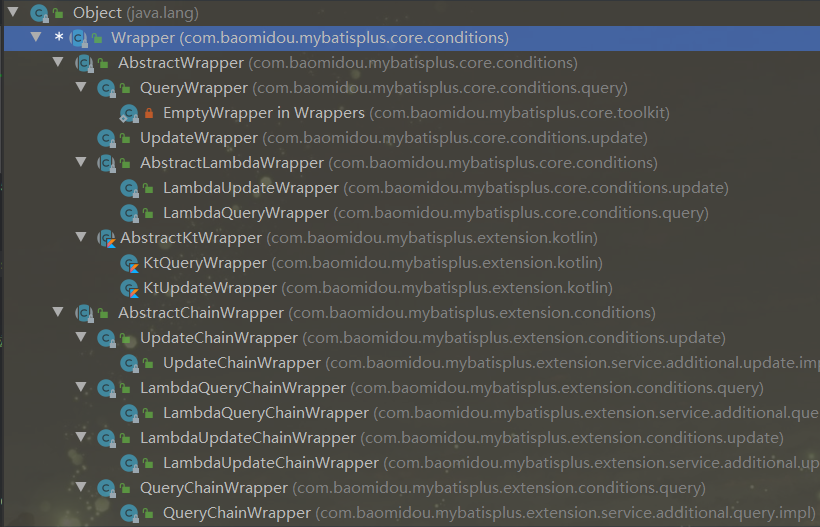Collapse the Wrapper node arrow
Image resolution: width=820 pixels, height=527 pixels.
[x=36, y=37]
